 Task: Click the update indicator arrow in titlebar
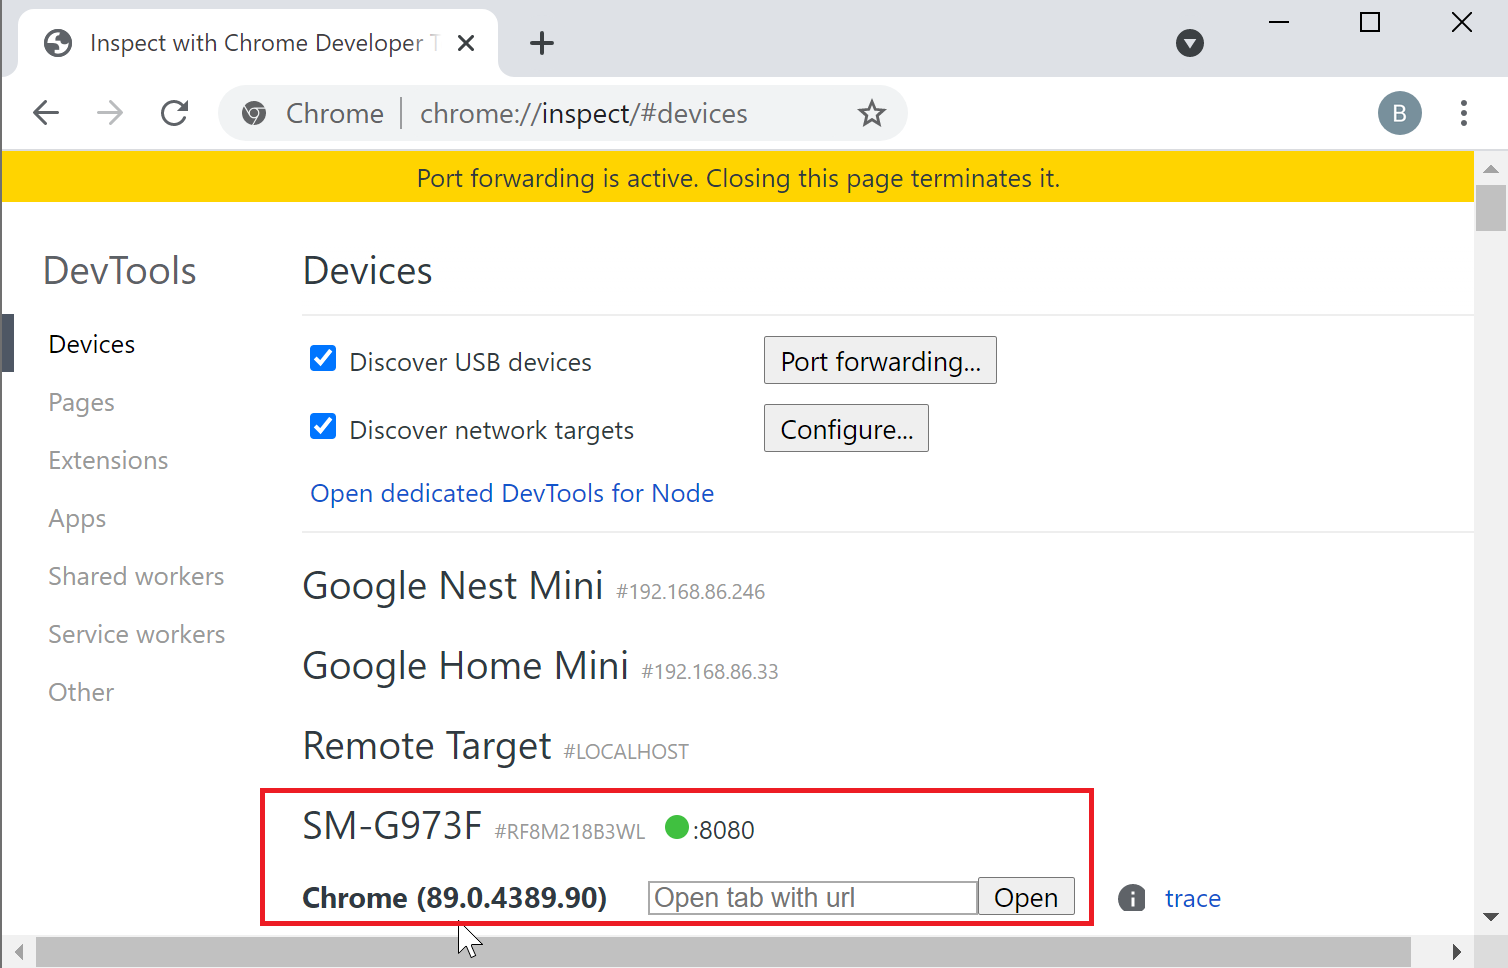point(1190,43)
